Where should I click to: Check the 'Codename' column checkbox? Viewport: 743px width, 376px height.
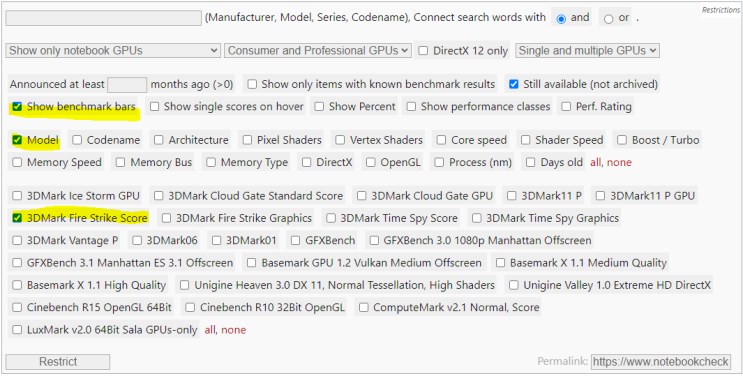click(77, 140)
